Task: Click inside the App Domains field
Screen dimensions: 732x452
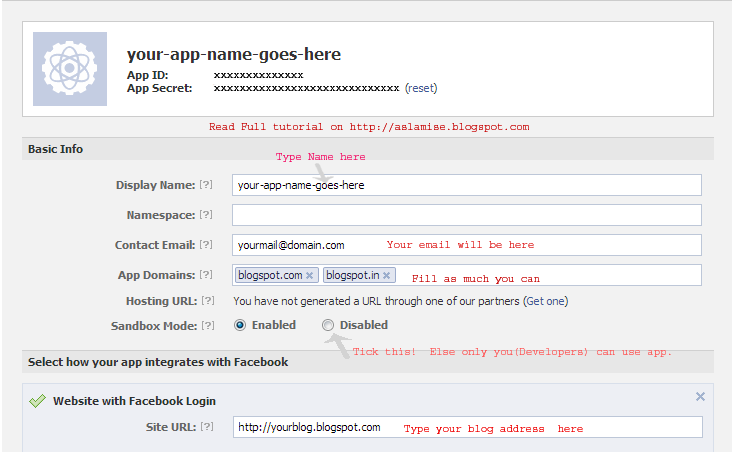Action: pos(467,275)
